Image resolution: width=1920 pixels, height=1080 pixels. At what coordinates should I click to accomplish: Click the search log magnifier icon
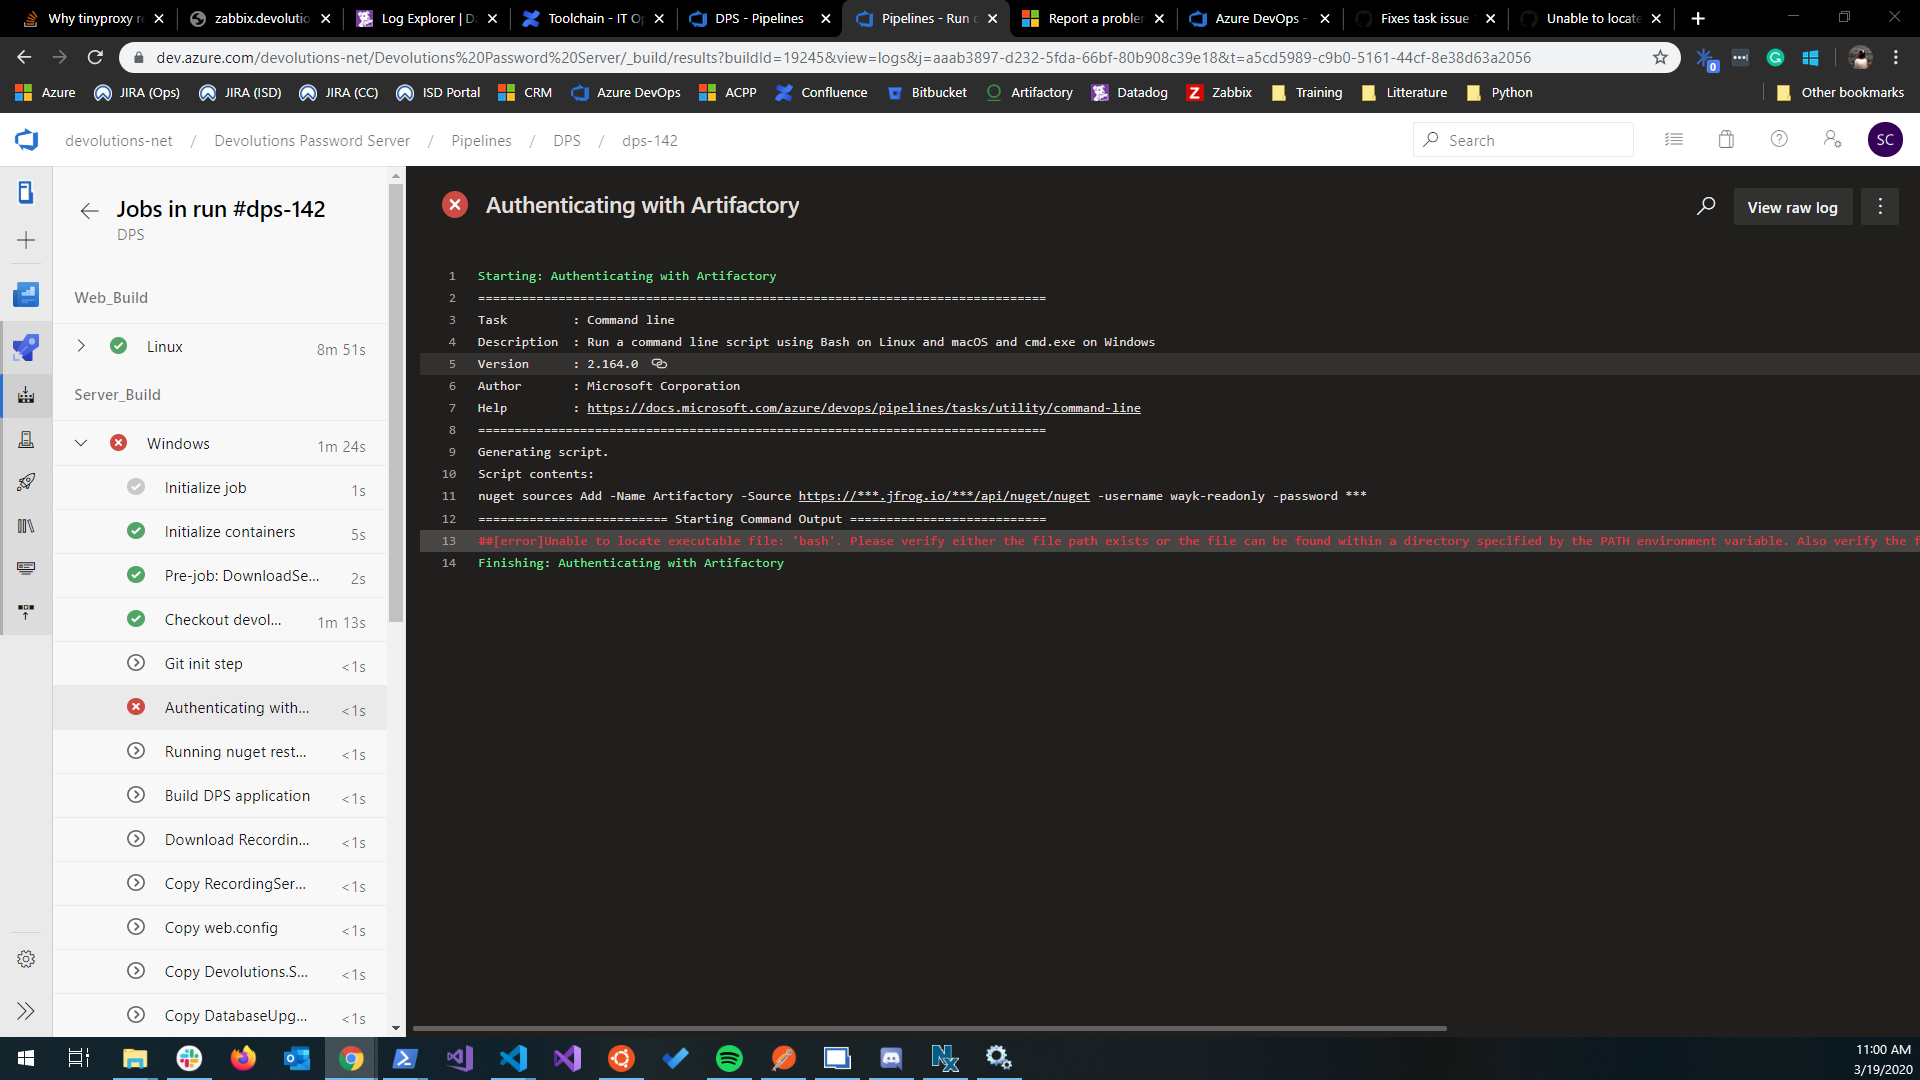1706,206
